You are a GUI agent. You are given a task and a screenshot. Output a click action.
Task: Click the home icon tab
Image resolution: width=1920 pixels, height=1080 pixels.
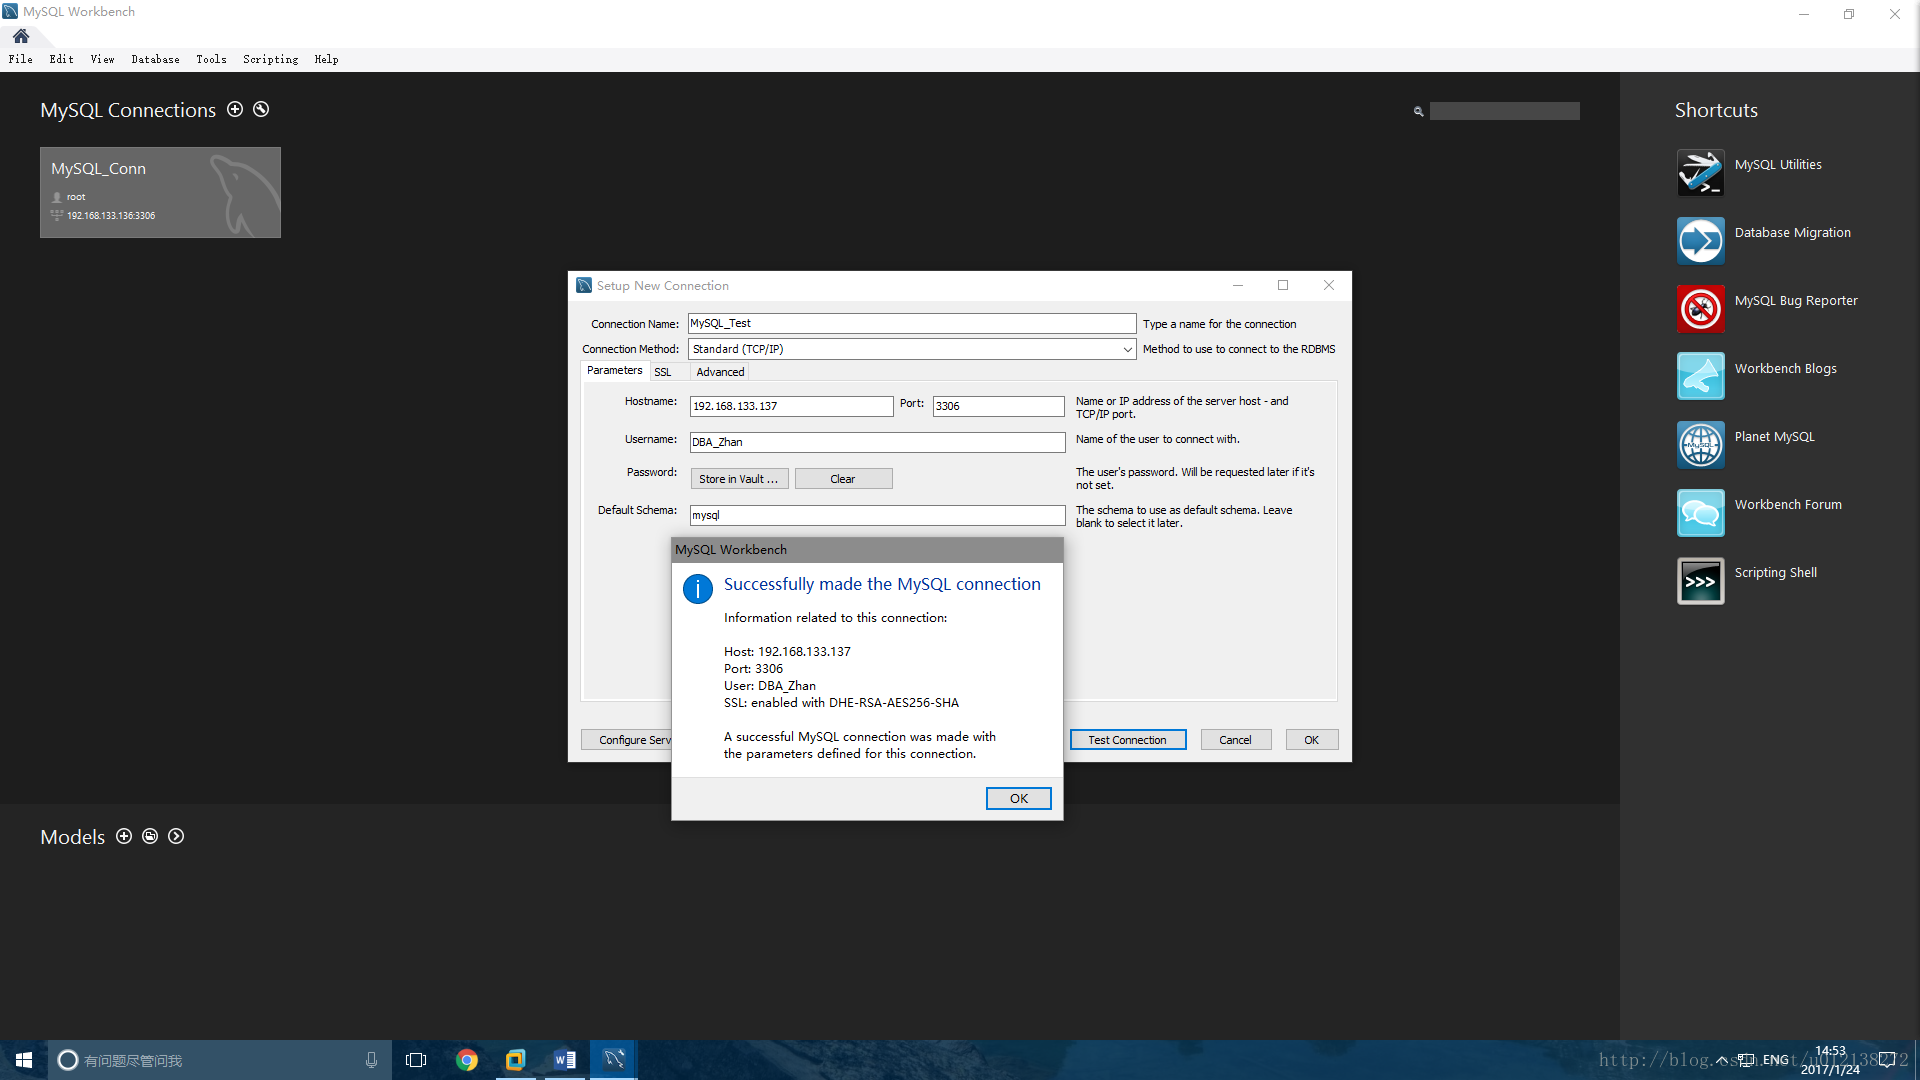pyautogui.click(x=21, y=36)
